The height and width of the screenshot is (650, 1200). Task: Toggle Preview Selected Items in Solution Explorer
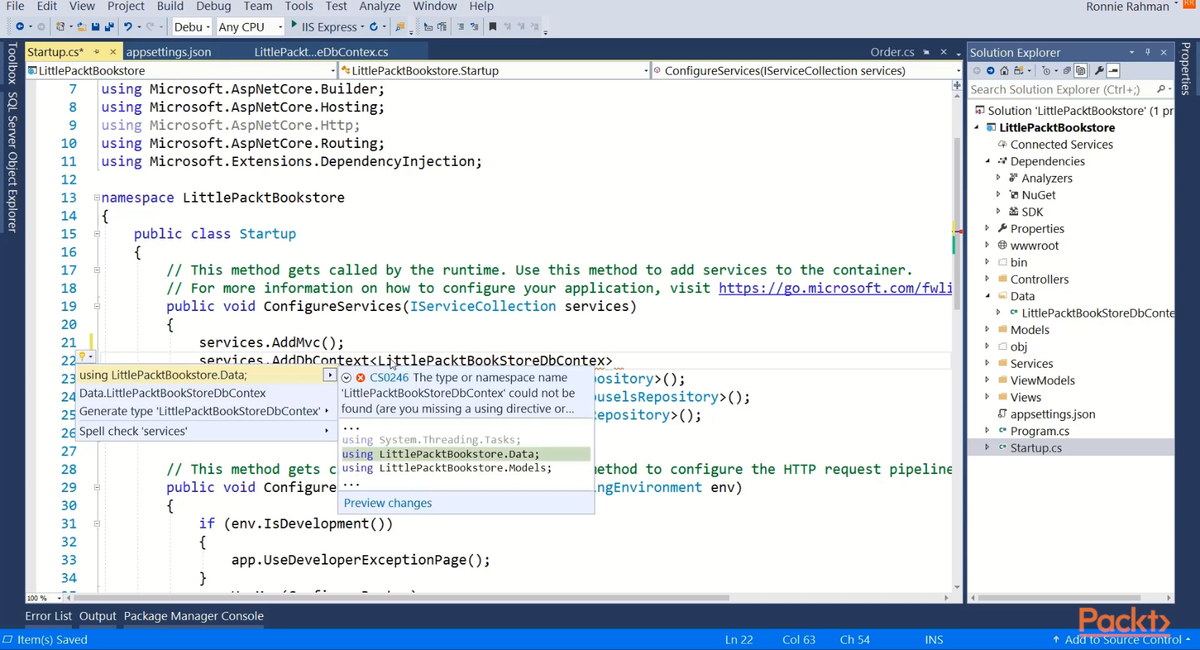[1112, 71]
